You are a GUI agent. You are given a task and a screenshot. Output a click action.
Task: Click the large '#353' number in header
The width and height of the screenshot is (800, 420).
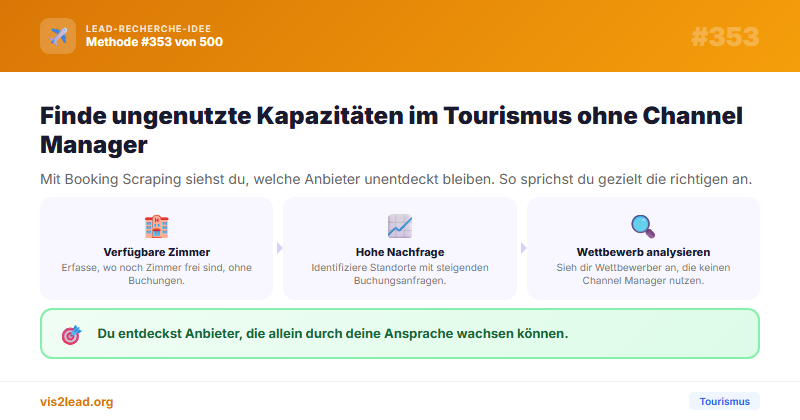725,37
